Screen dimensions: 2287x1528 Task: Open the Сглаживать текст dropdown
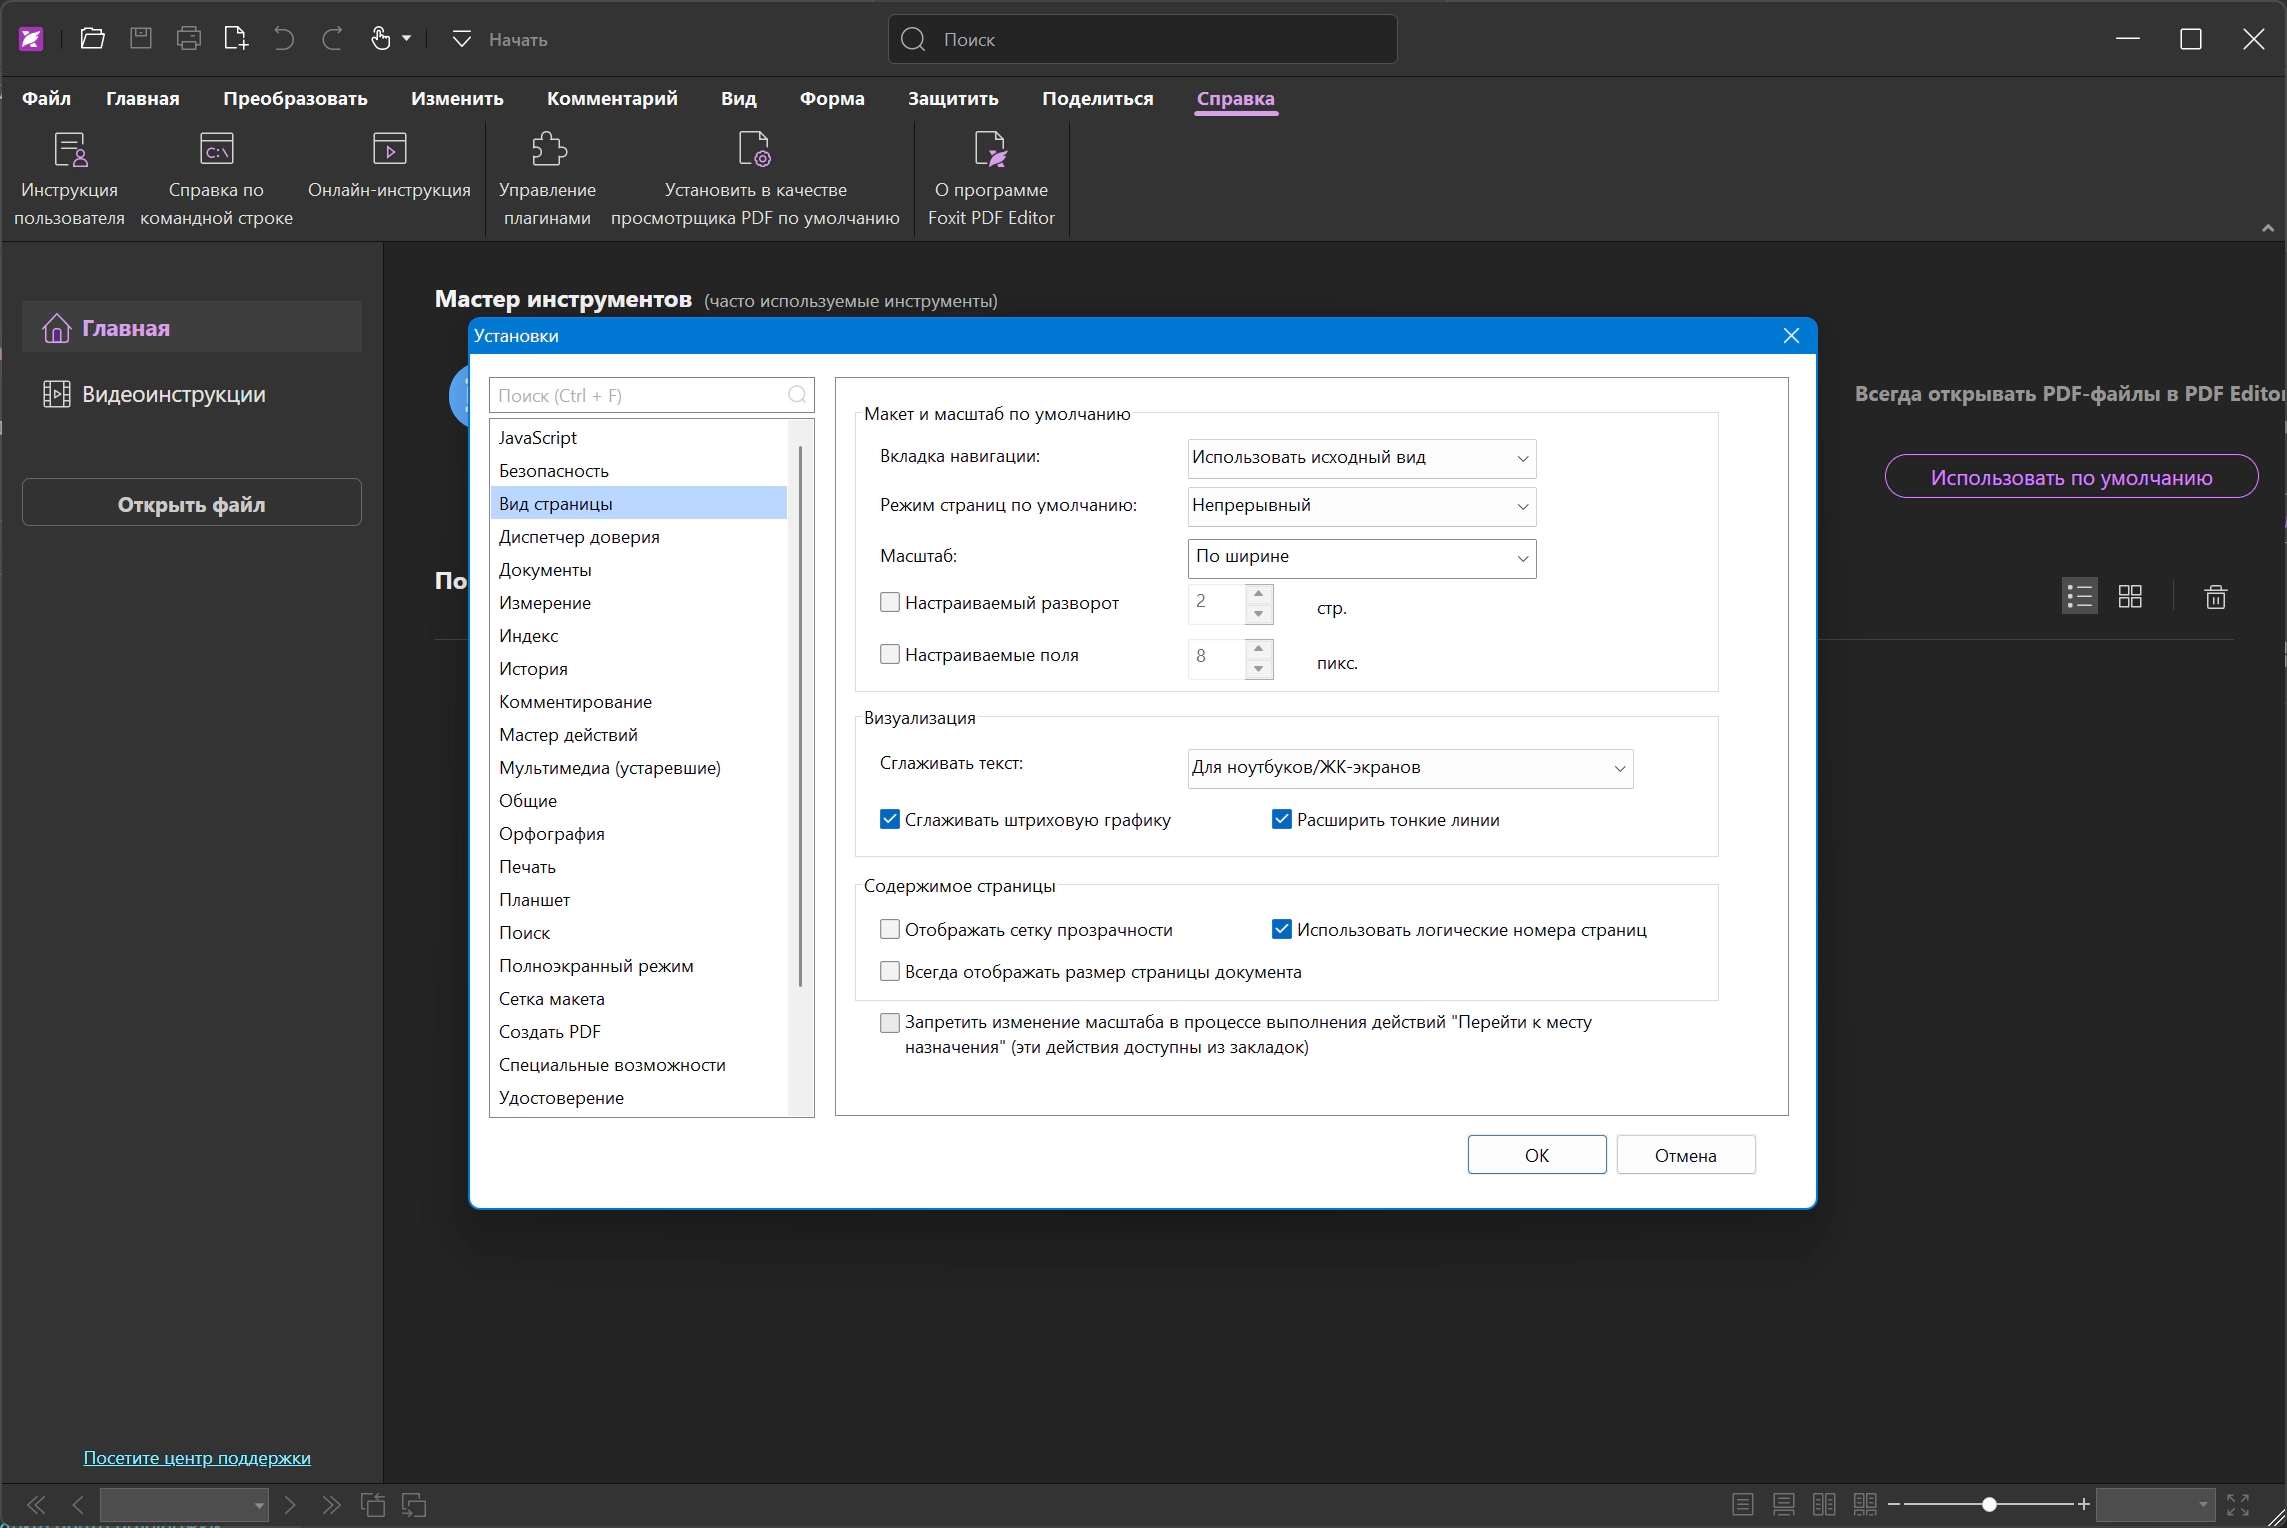coord(1410,768)
